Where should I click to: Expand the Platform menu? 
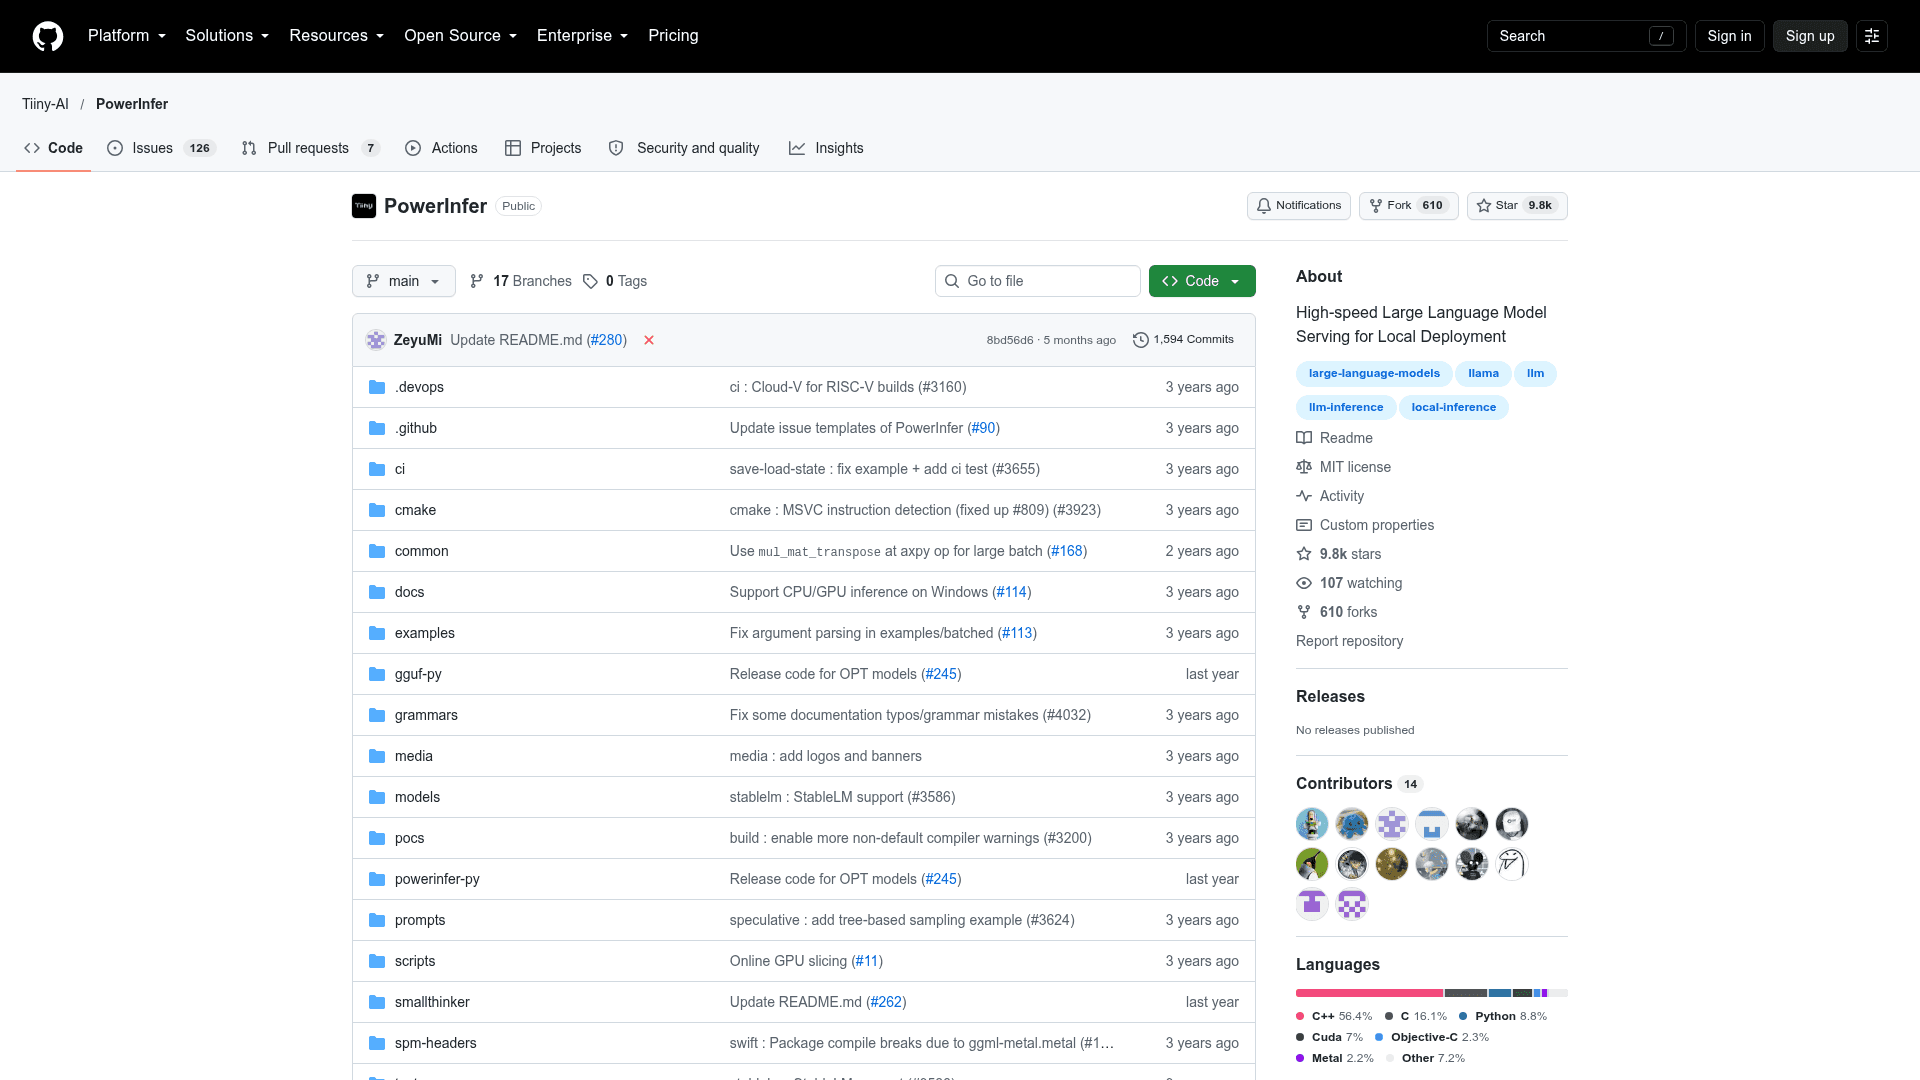(x=127, y=36)
